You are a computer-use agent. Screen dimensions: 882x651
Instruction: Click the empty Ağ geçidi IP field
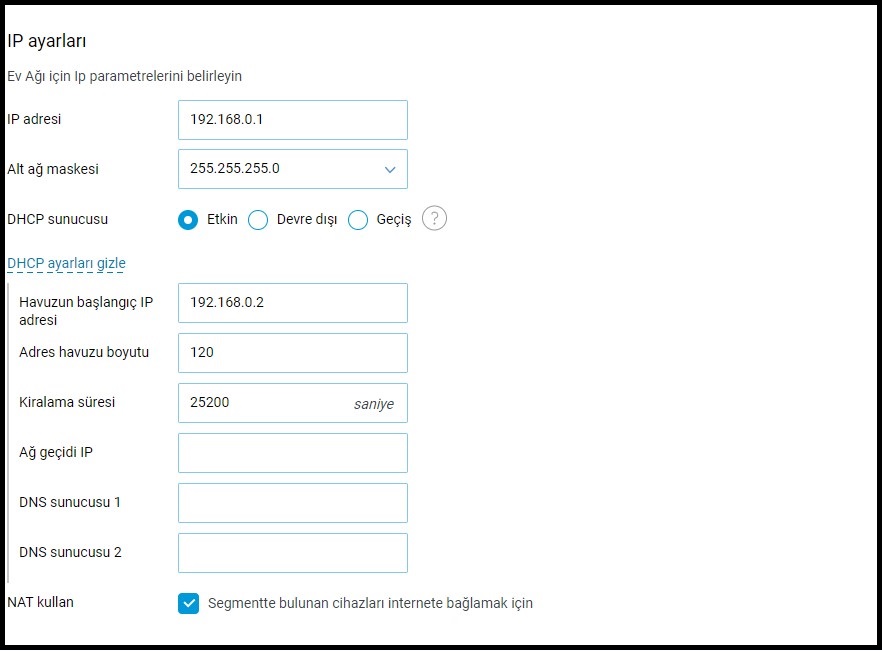pyautogui.click(x=292, y=453)
